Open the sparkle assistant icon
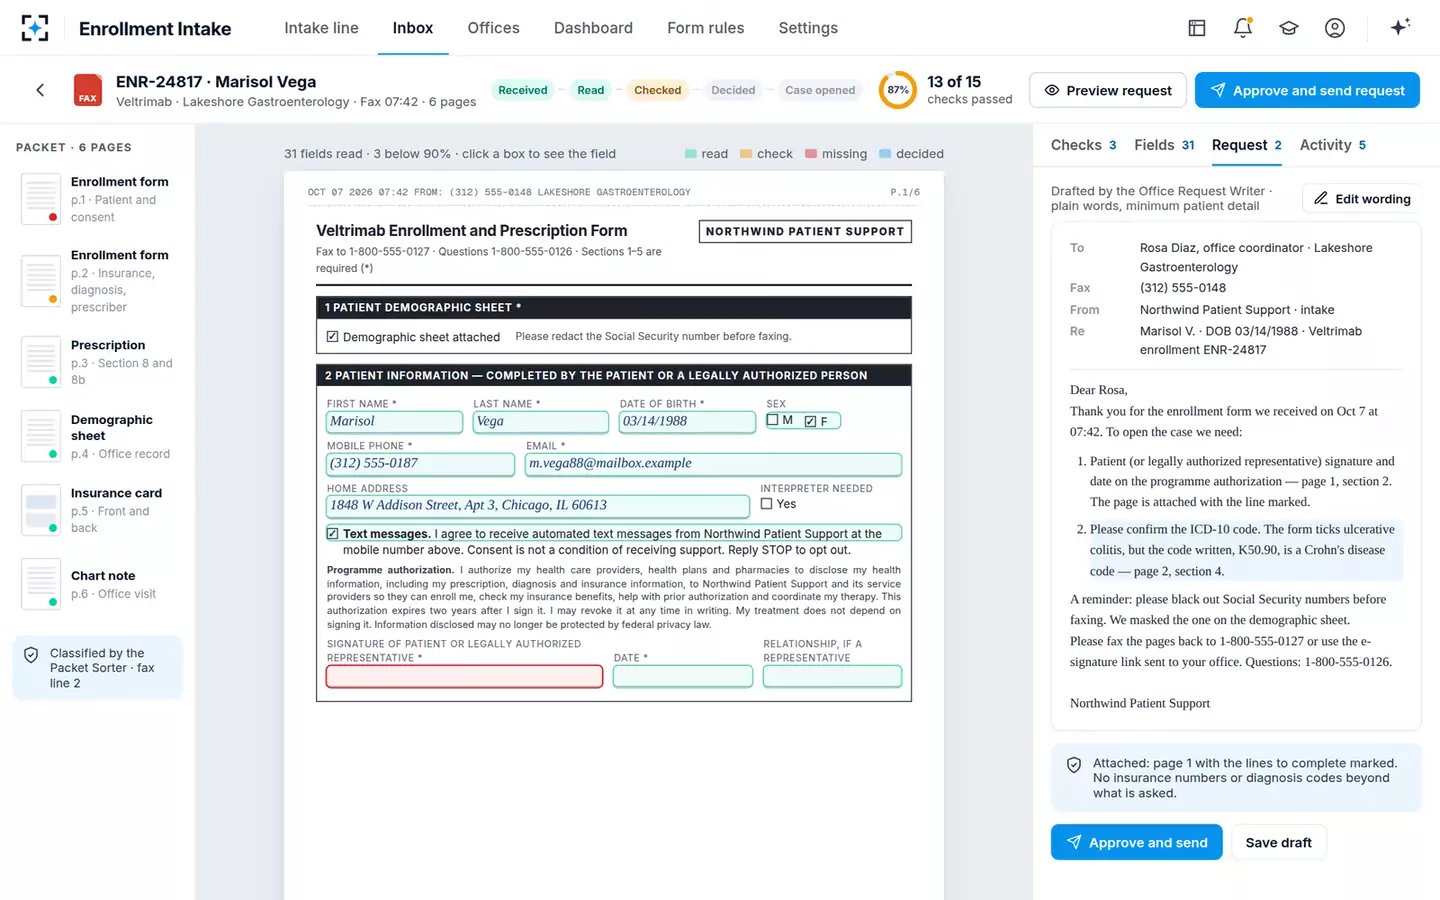This screenshot has height=900, width=1440. pos(1400,27)
